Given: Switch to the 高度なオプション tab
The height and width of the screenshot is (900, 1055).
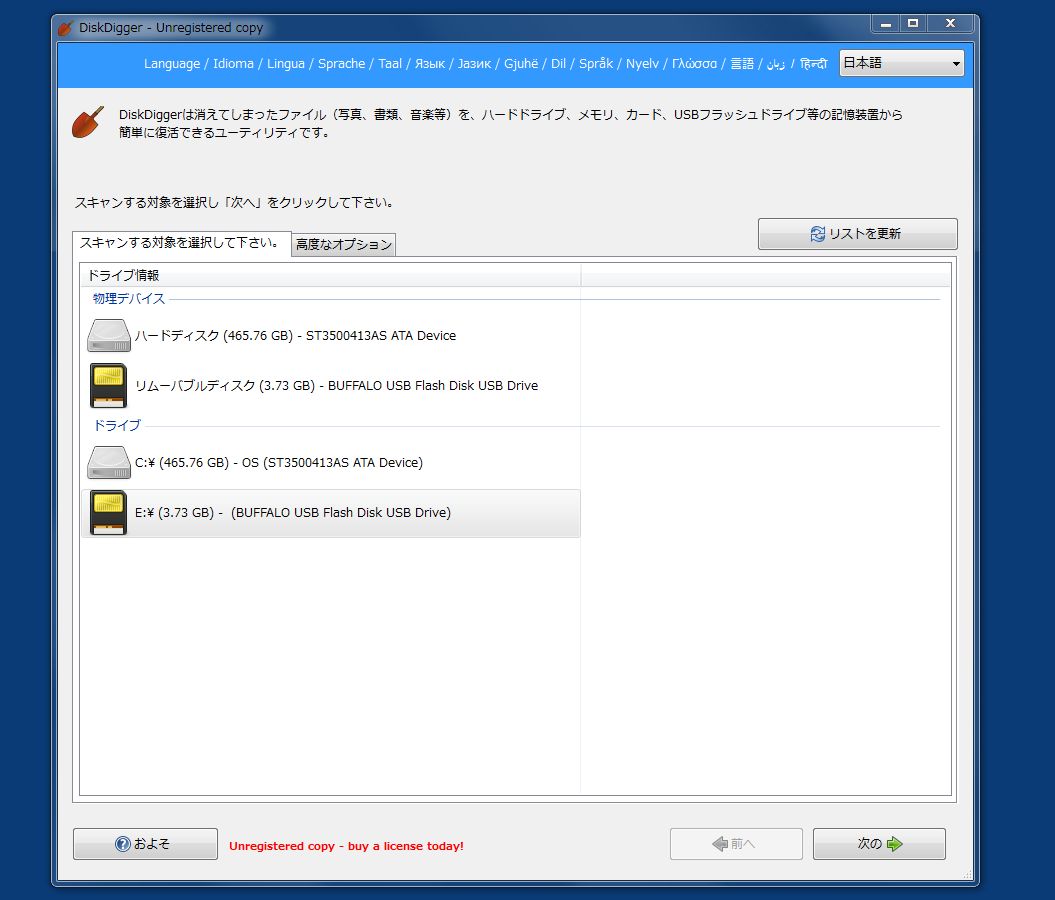Looking at the screenshot, I should 344,244.
